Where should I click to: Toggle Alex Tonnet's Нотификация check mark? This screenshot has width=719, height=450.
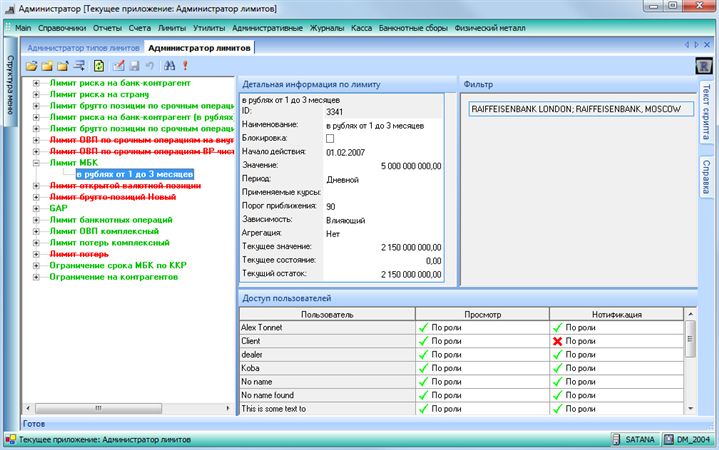click(x=557, y=328)
